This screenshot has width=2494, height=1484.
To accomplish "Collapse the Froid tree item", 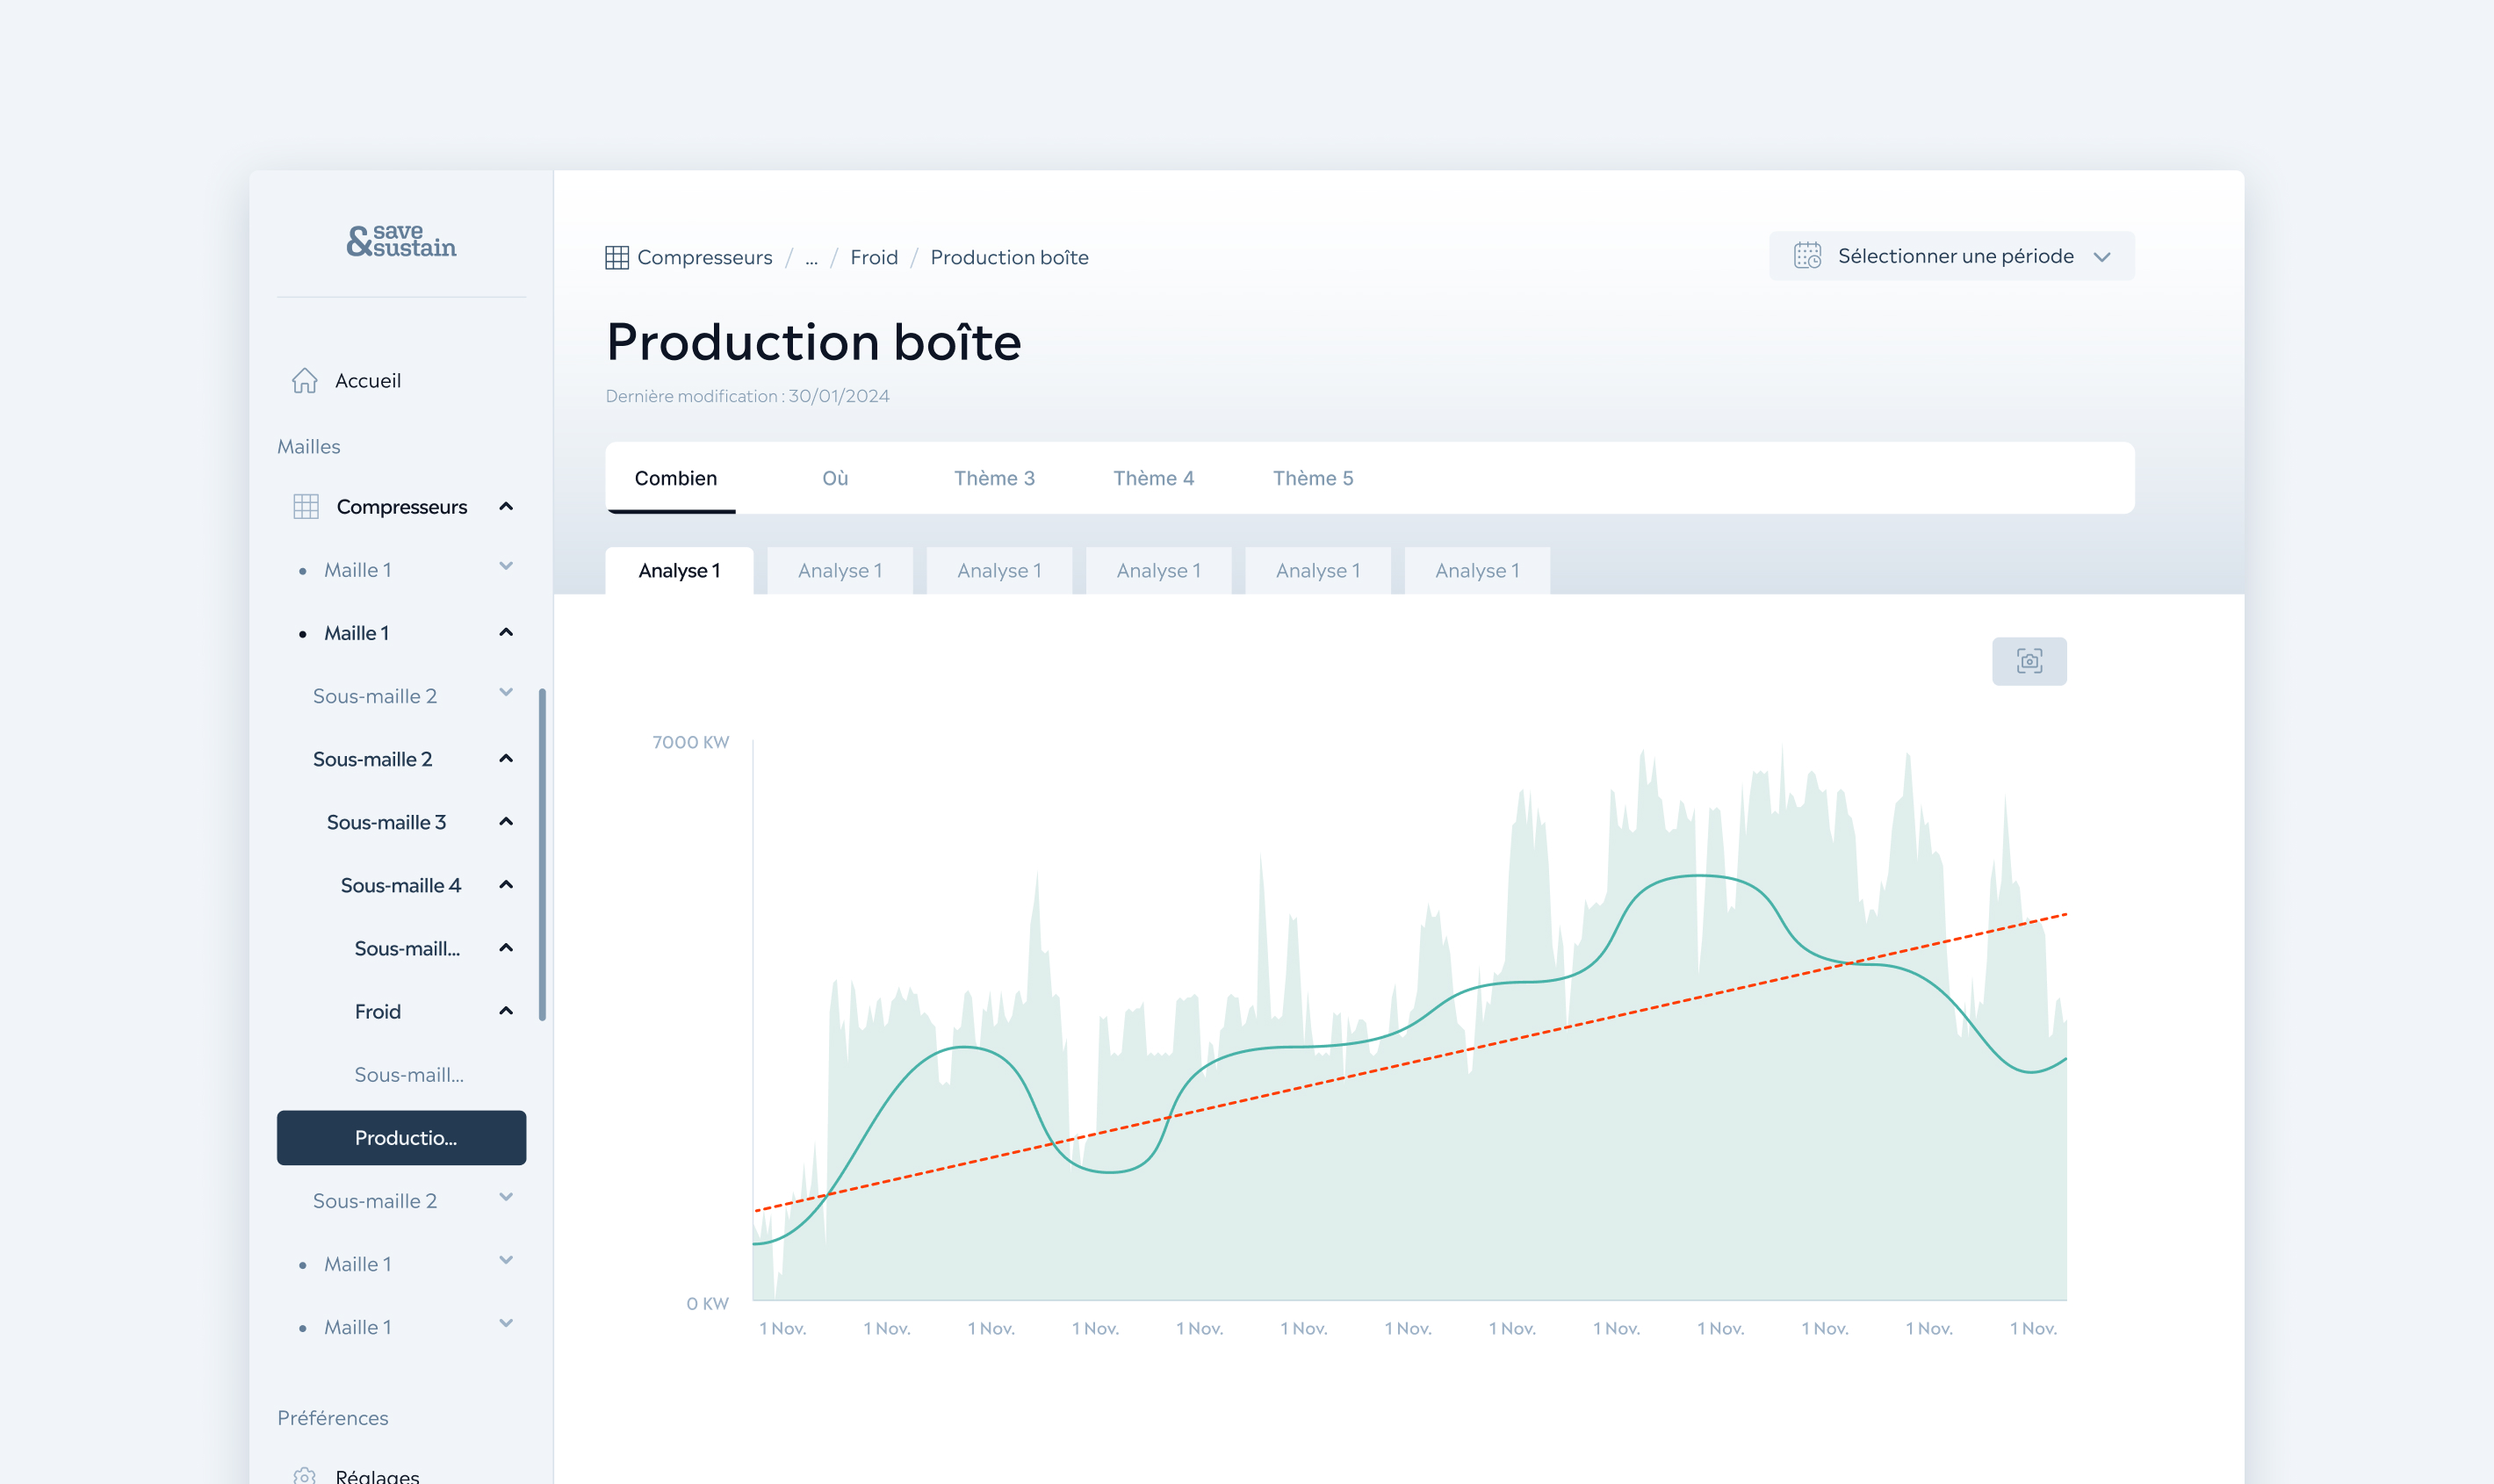I will click(x=506, y=1011).
